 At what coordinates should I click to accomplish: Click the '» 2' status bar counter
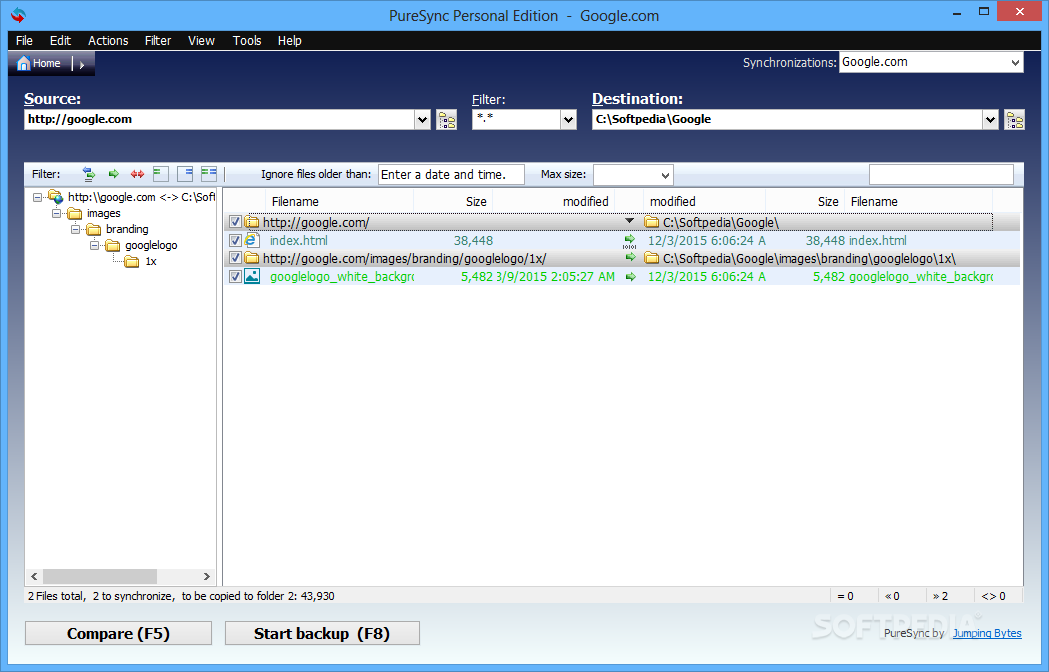pos(940,596)
